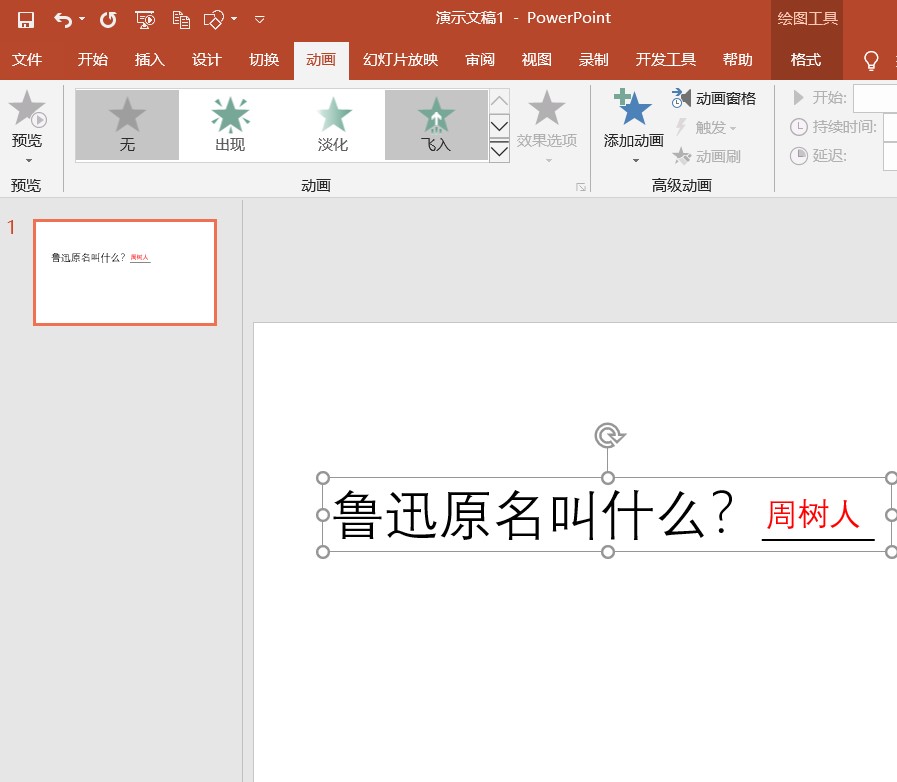Viewport: 897px width, 782px height.
Task: Switch to the 幻灯片放映 ribbon tab
Action: coord(400,59)
